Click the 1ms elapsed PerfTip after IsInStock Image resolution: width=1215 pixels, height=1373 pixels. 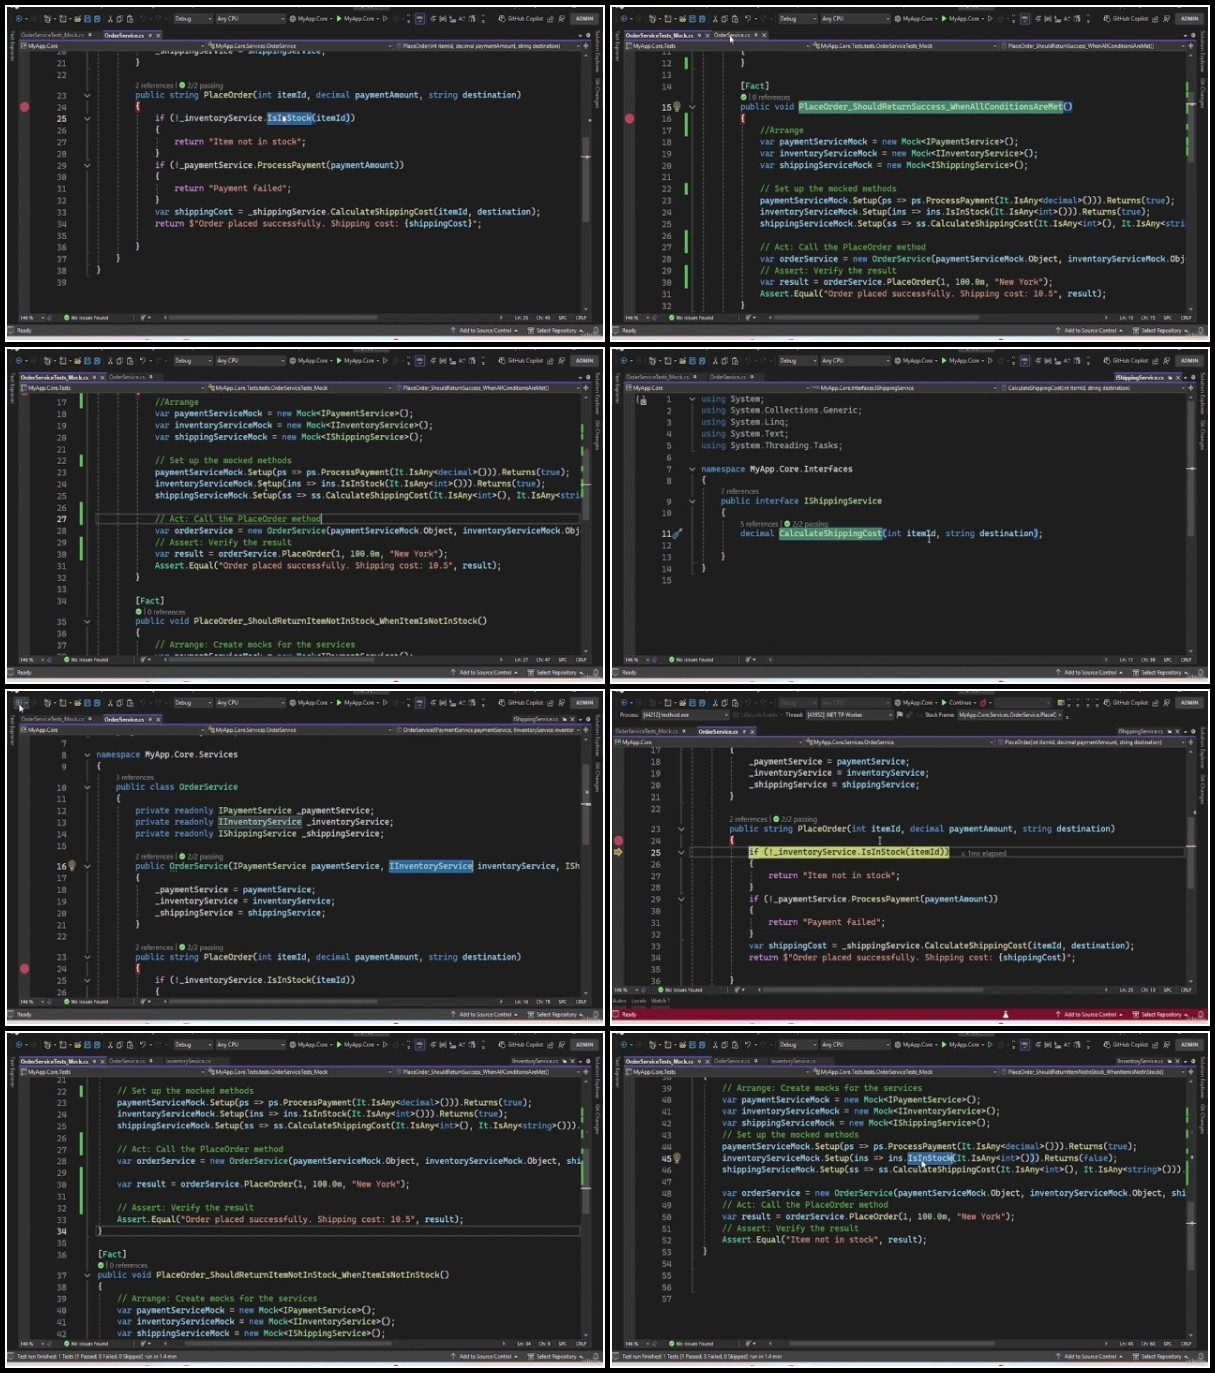(x=983, y=853)
